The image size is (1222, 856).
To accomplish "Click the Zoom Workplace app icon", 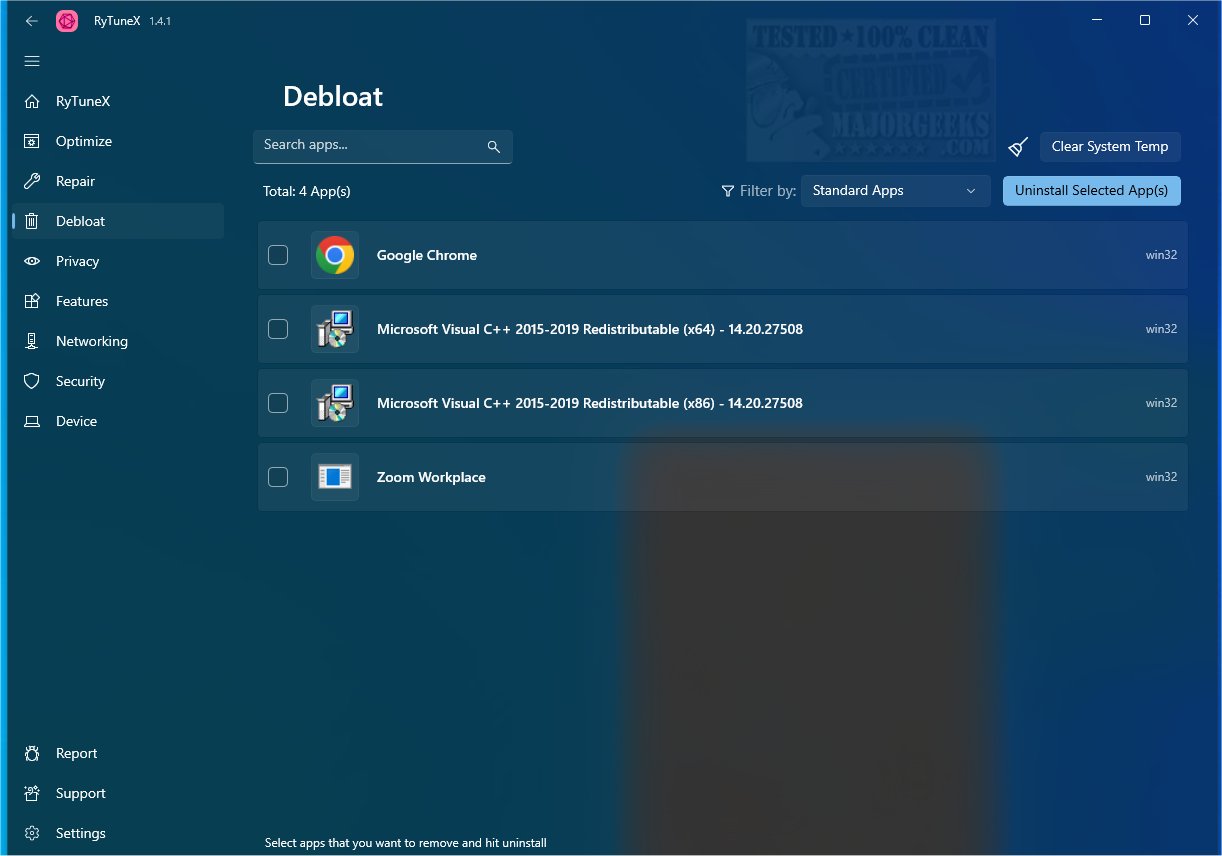I will pos(335,477).
